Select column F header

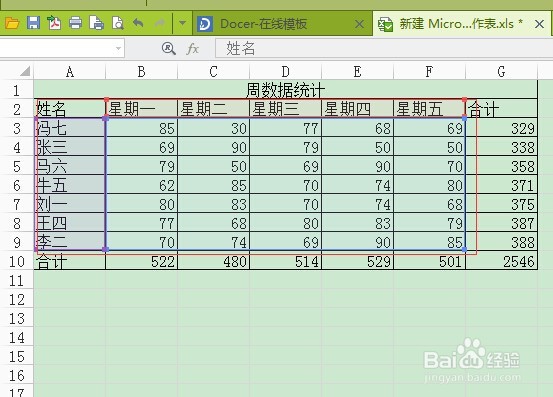coord(429,72)
